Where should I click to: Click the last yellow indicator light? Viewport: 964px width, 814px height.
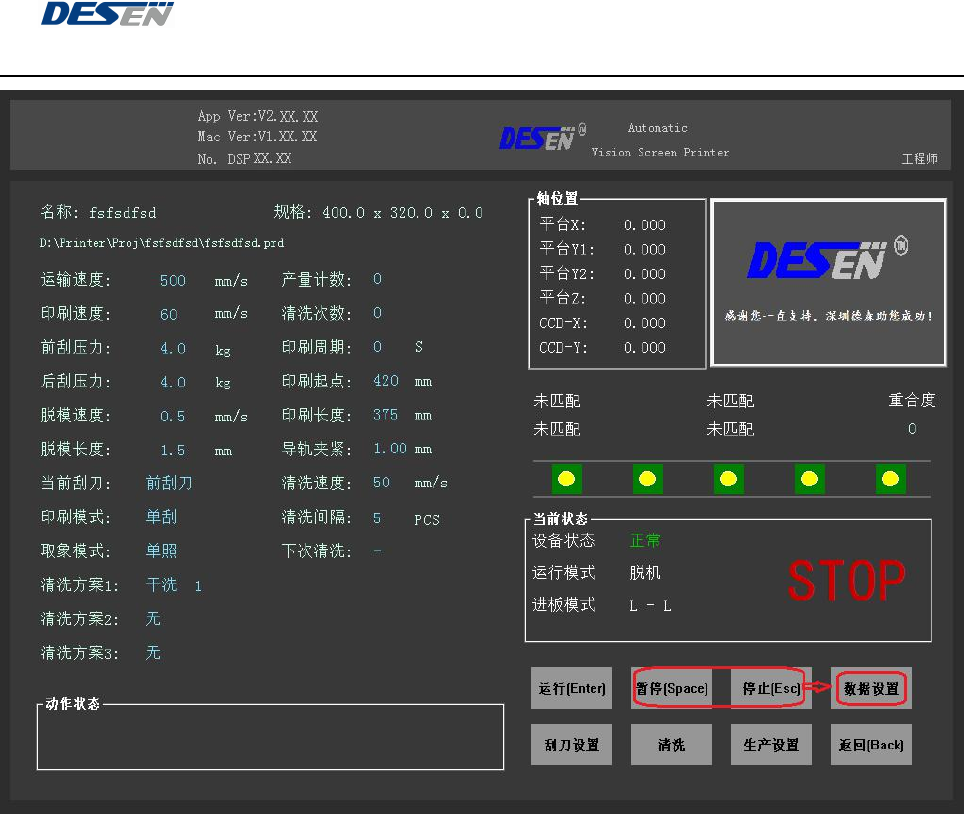point(891,480)
